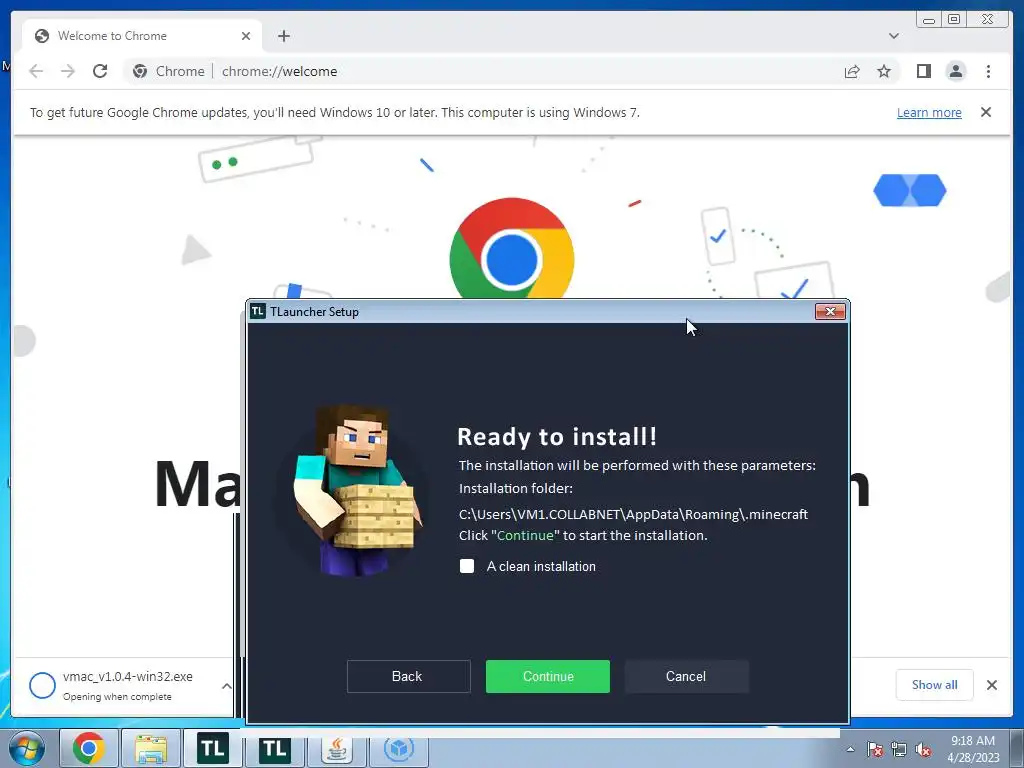1024x768 pixels.
Task: Click the green Continue button
Action: coord(547,676)
